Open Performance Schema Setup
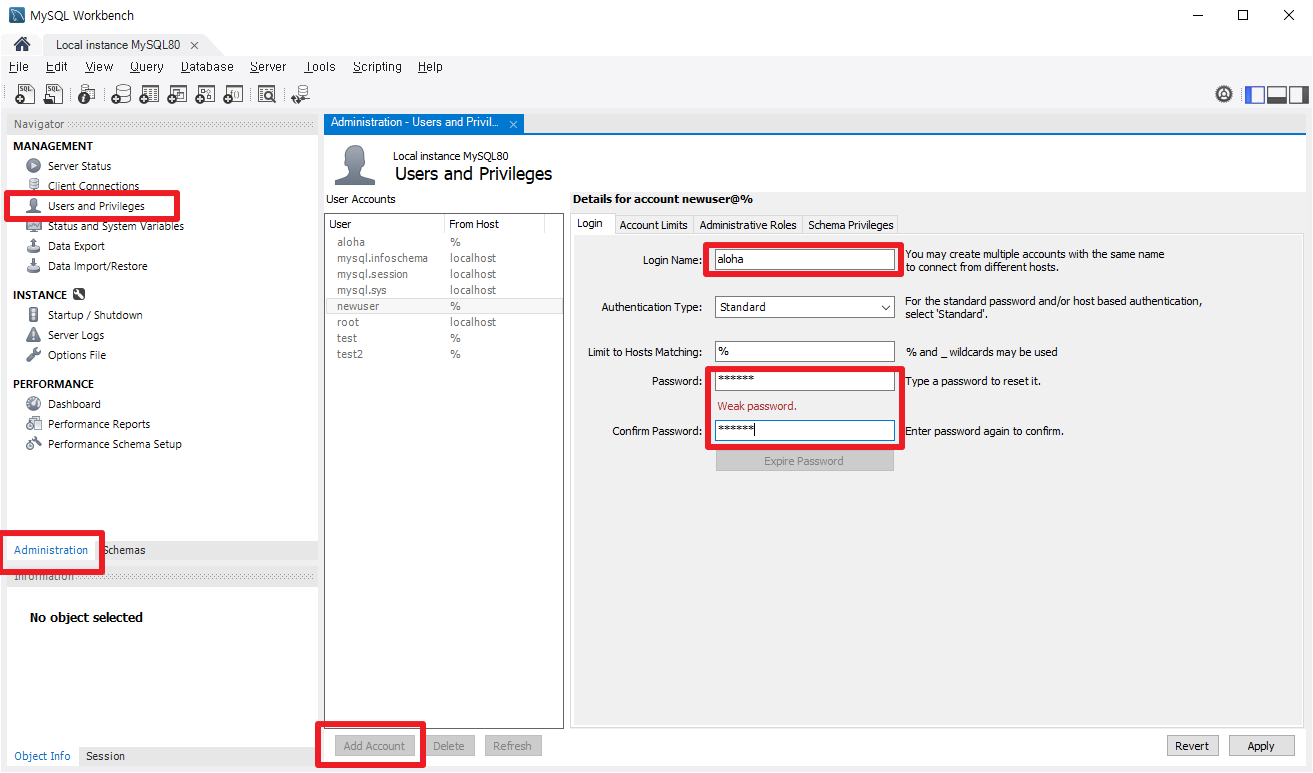 tap(114, 444)
